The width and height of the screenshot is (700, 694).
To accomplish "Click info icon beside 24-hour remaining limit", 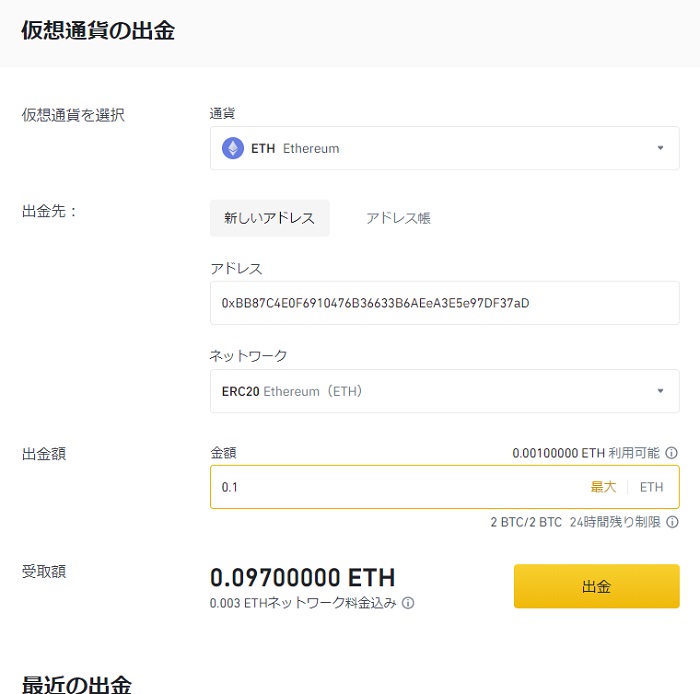I will pyautogui.click(x=672, y=522).
